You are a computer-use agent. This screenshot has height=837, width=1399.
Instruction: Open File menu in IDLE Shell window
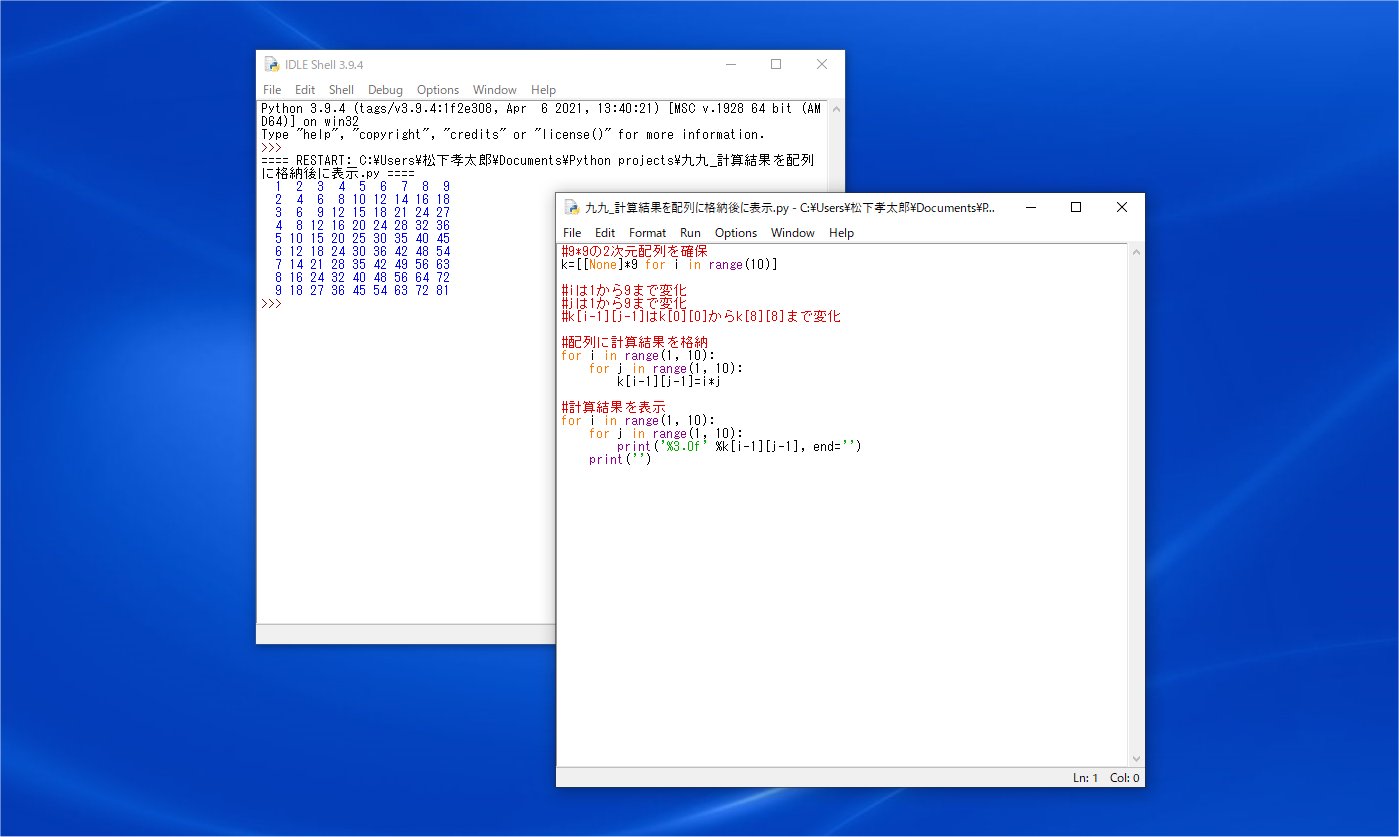coord(272,90)
